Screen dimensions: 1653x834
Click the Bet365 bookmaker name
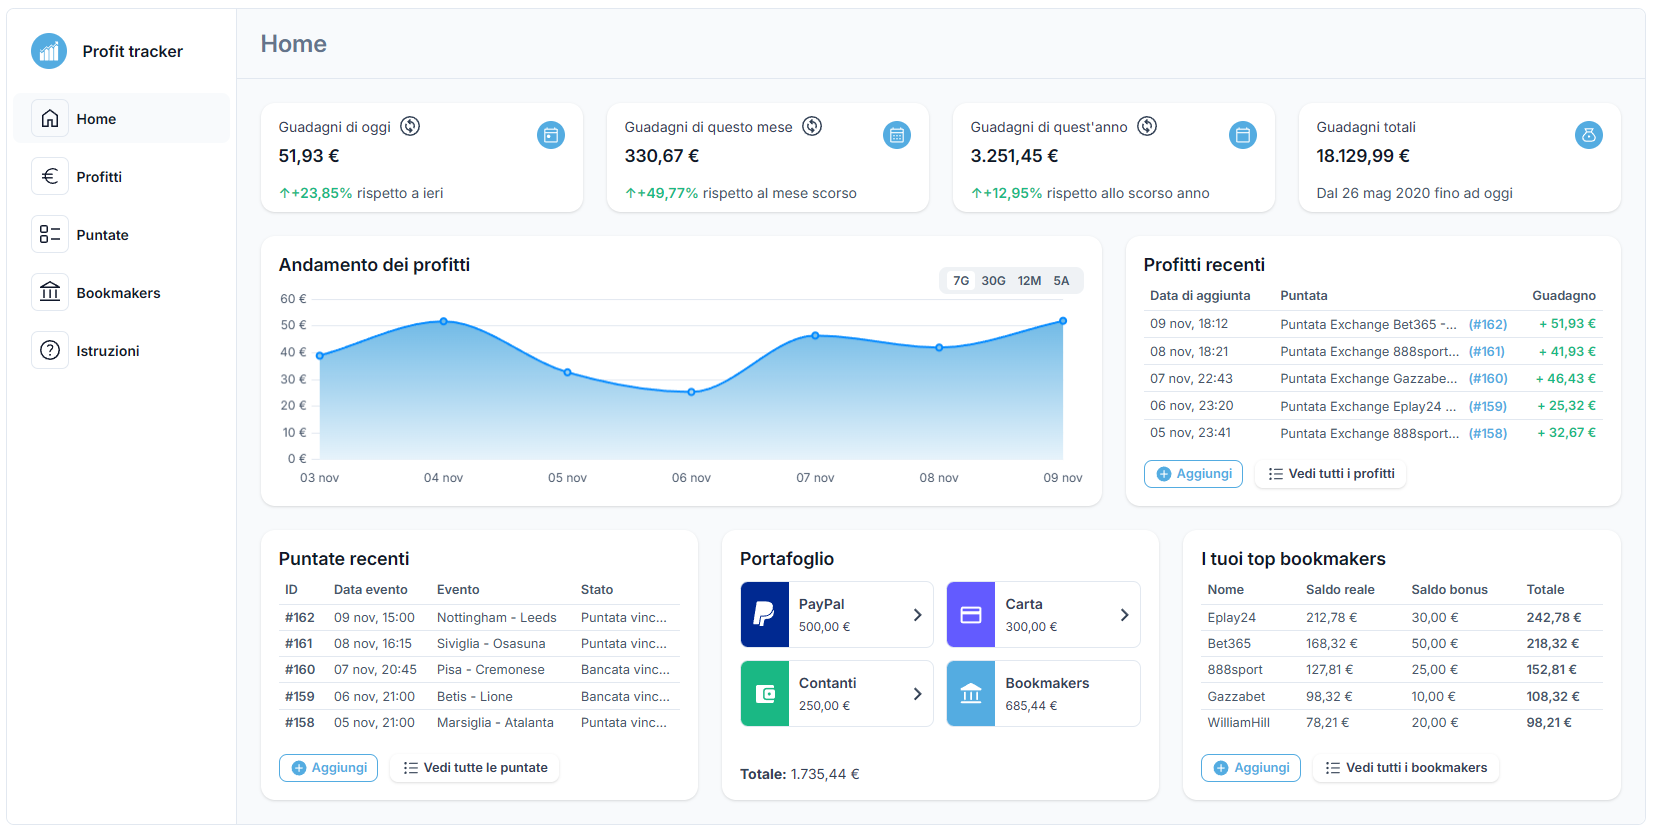pos(1229,644)
